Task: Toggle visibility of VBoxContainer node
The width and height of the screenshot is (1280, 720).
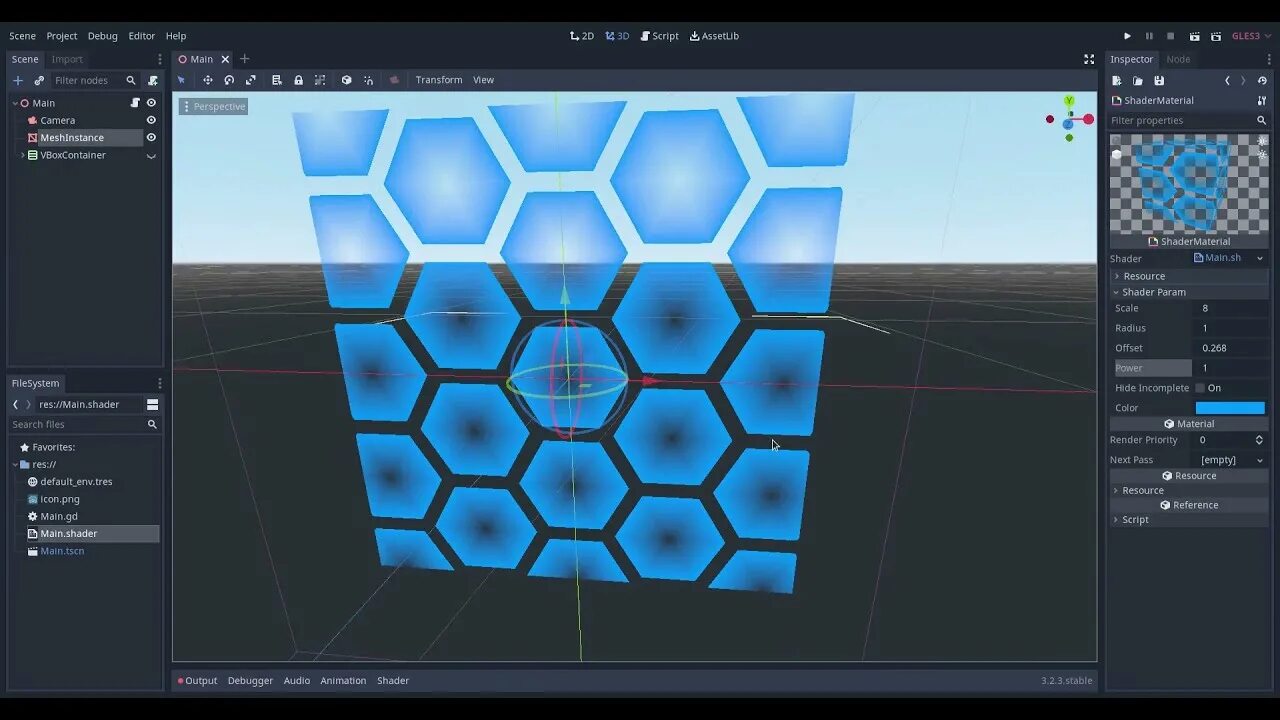Action: point(152,156)
